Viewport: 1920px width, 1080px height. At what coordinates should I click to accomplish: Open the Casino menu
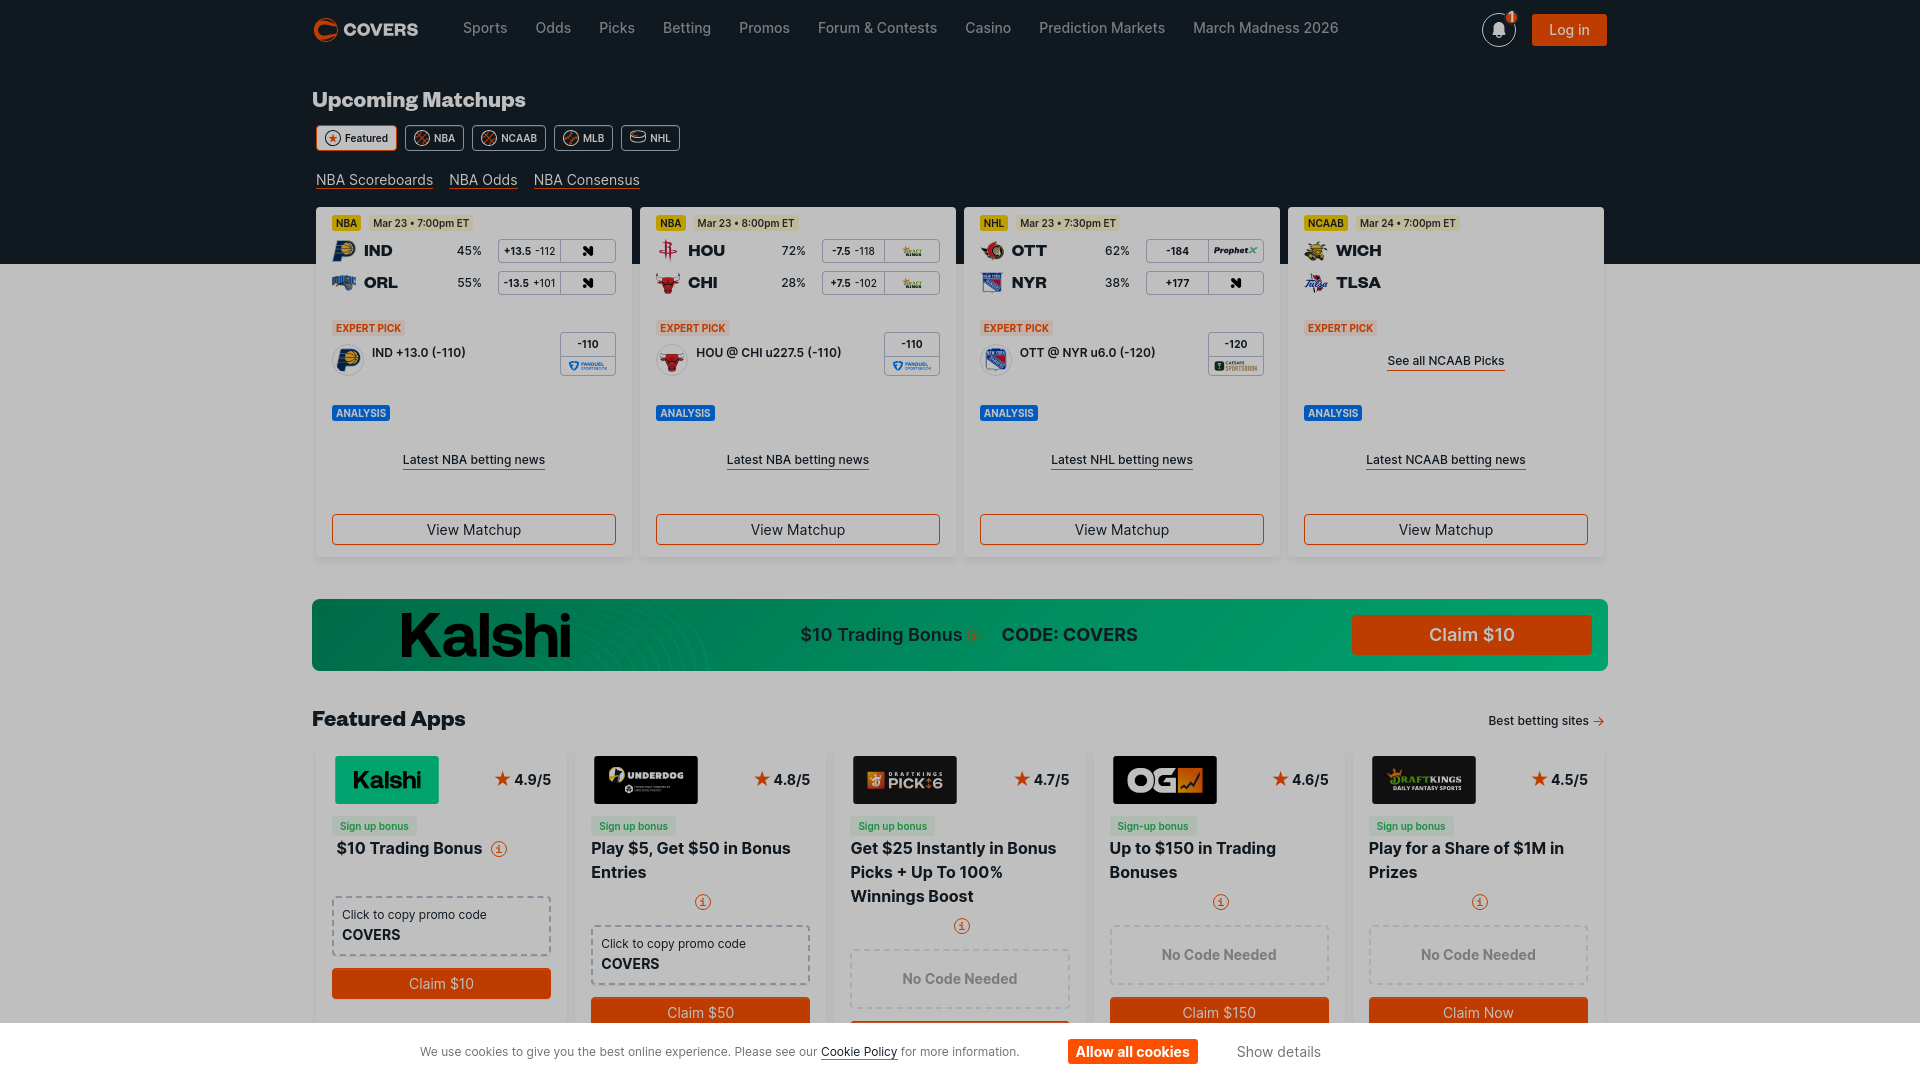point(988,28)
